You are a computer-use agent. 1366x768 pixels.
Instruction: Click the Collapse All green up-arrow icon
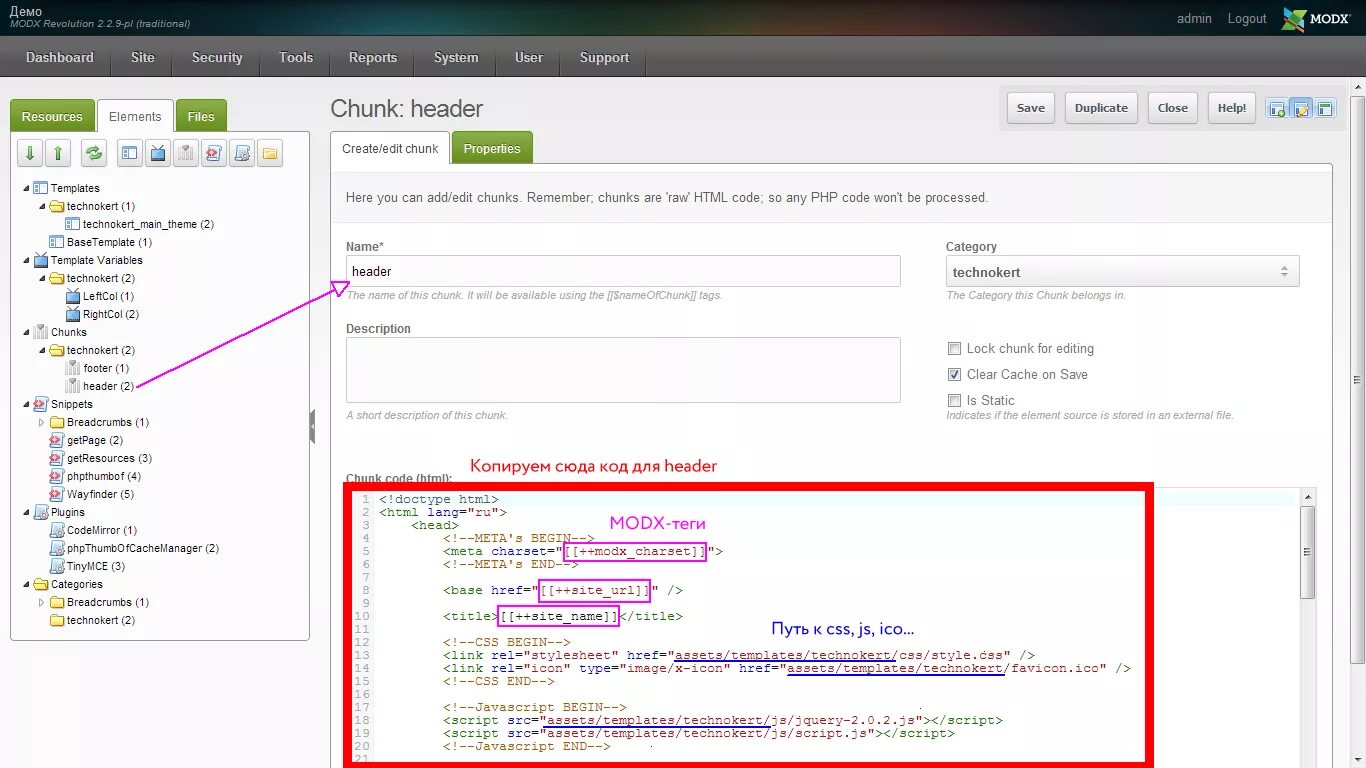click(x=59, y=153)
